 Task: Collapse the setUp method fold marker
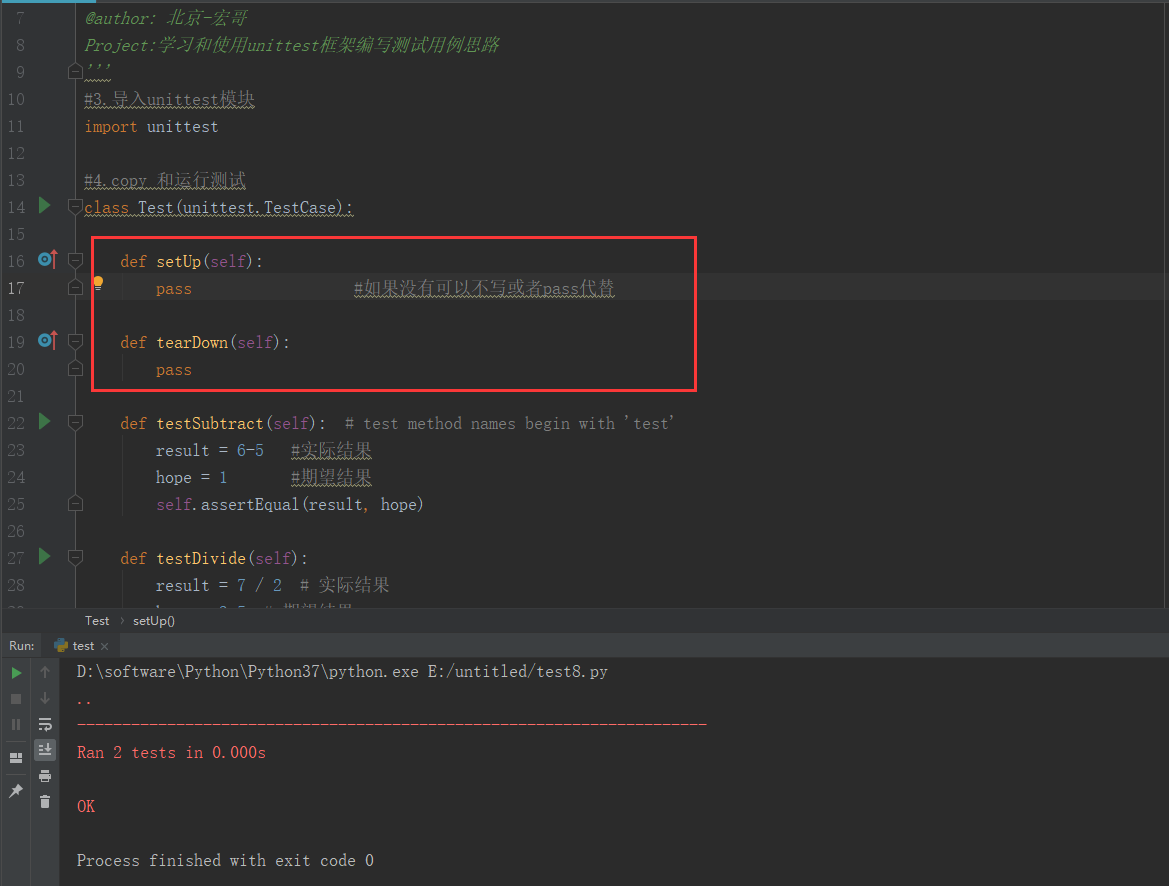75,260
